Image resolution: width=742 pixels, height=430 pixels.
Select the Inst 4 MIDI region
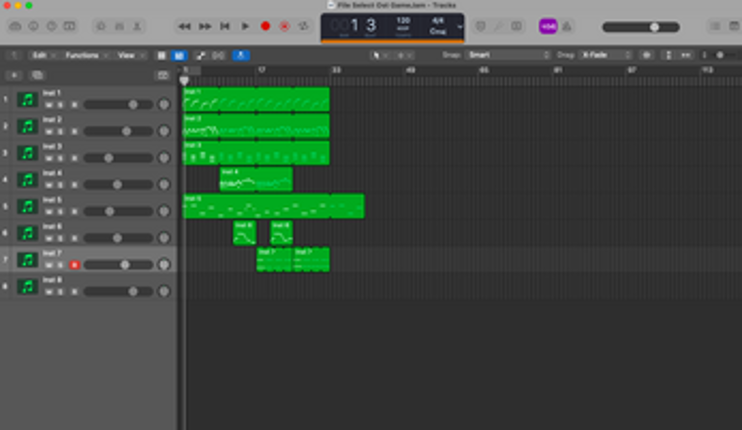[256, 180]
